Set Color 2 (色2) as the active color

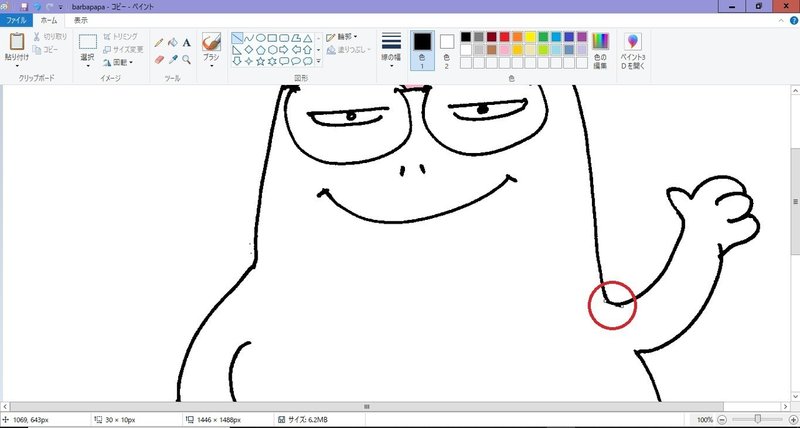pyautogui.click(x=446, y=50)
